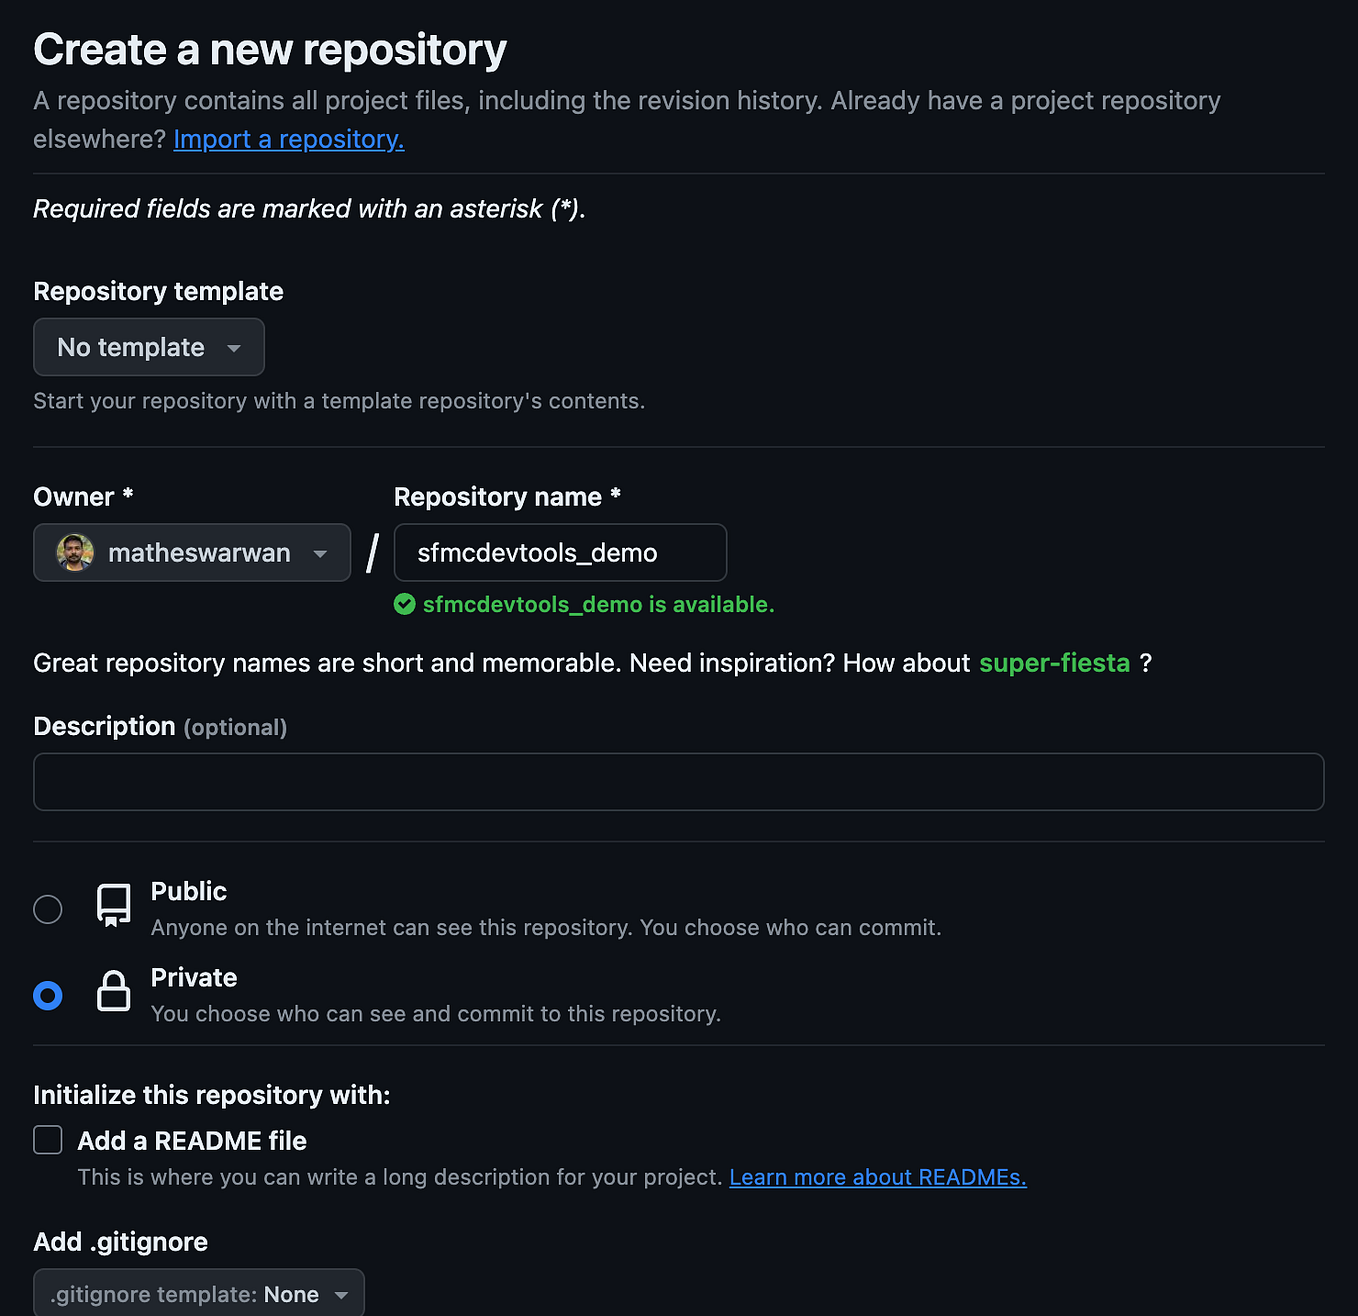Click the sfmcdevtools_demo is available message
This screenshot has height=1316, width=1358.
coord(600,604)
